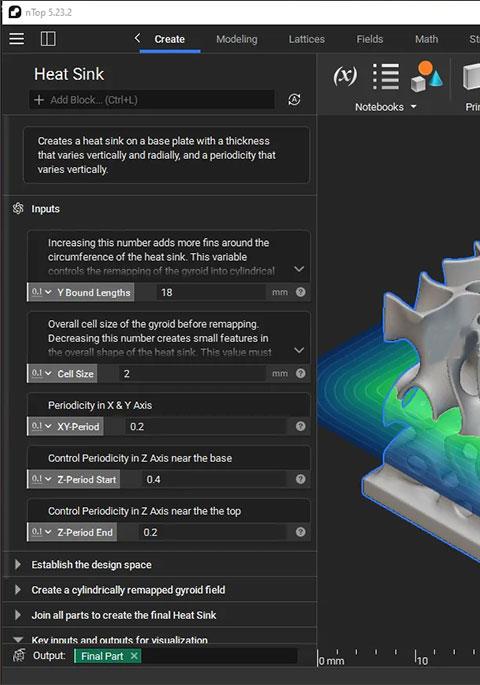Switch to the Create tab

pyautogui.click(x=169, y=39)
